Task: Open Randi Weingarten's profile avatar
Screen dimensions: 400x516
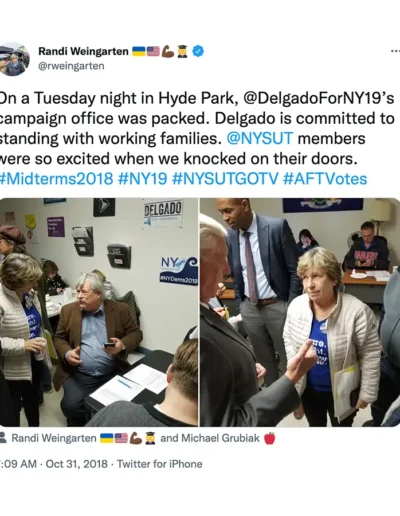Action: pyautogui.click(x=14, y=59)
